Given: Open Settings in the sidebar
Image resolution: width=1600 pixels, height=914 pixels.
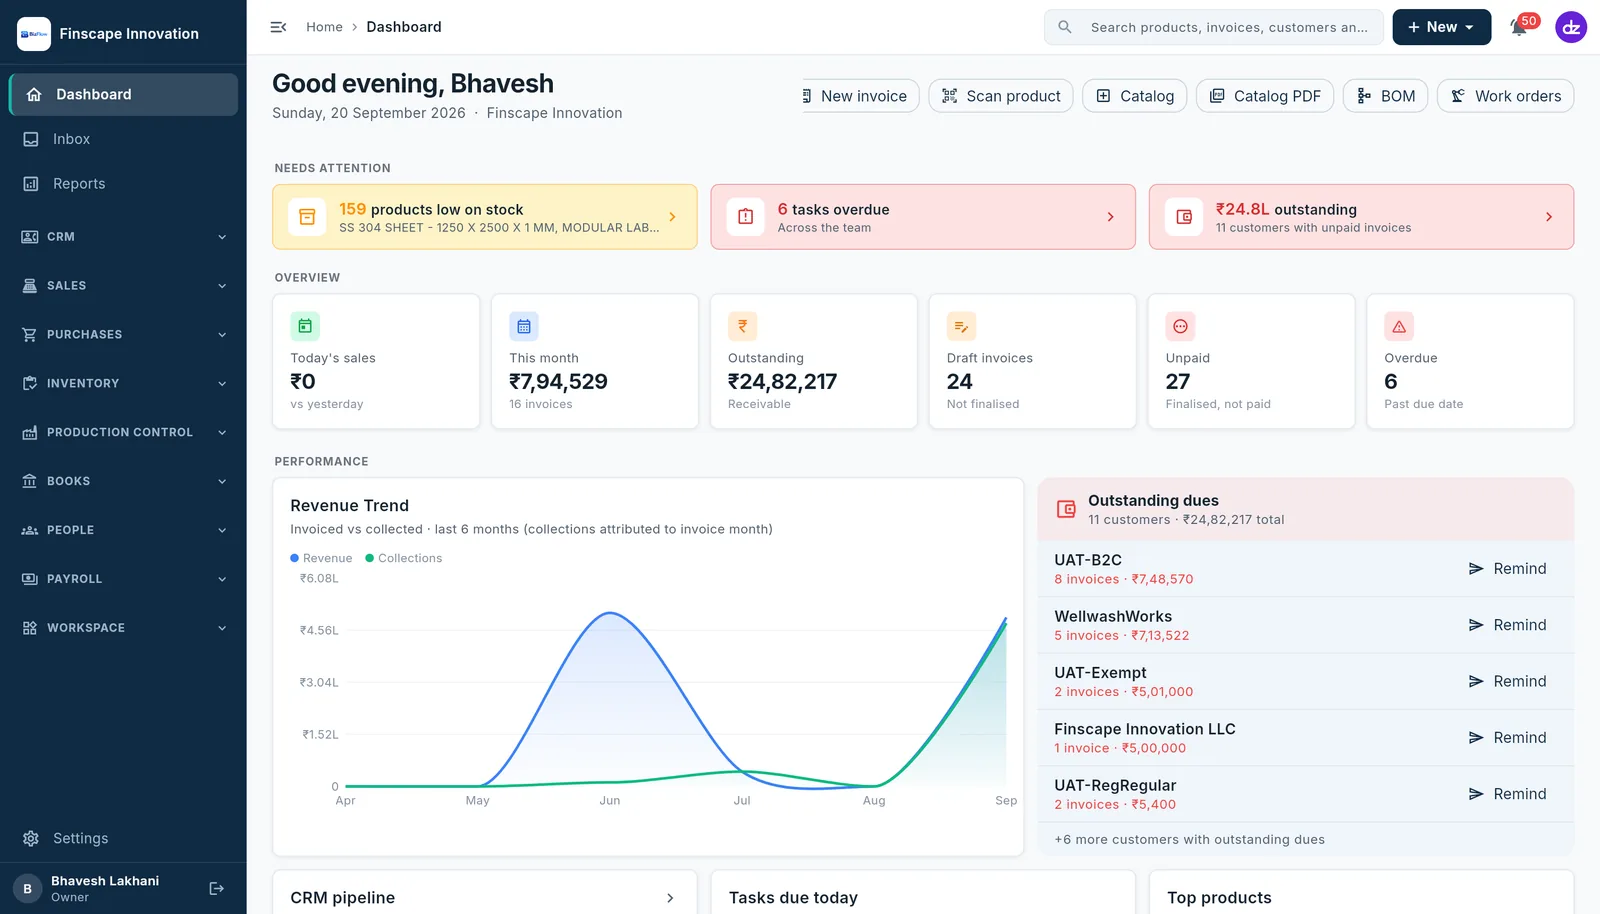Looking at the screenshot, I should [124, 838].
